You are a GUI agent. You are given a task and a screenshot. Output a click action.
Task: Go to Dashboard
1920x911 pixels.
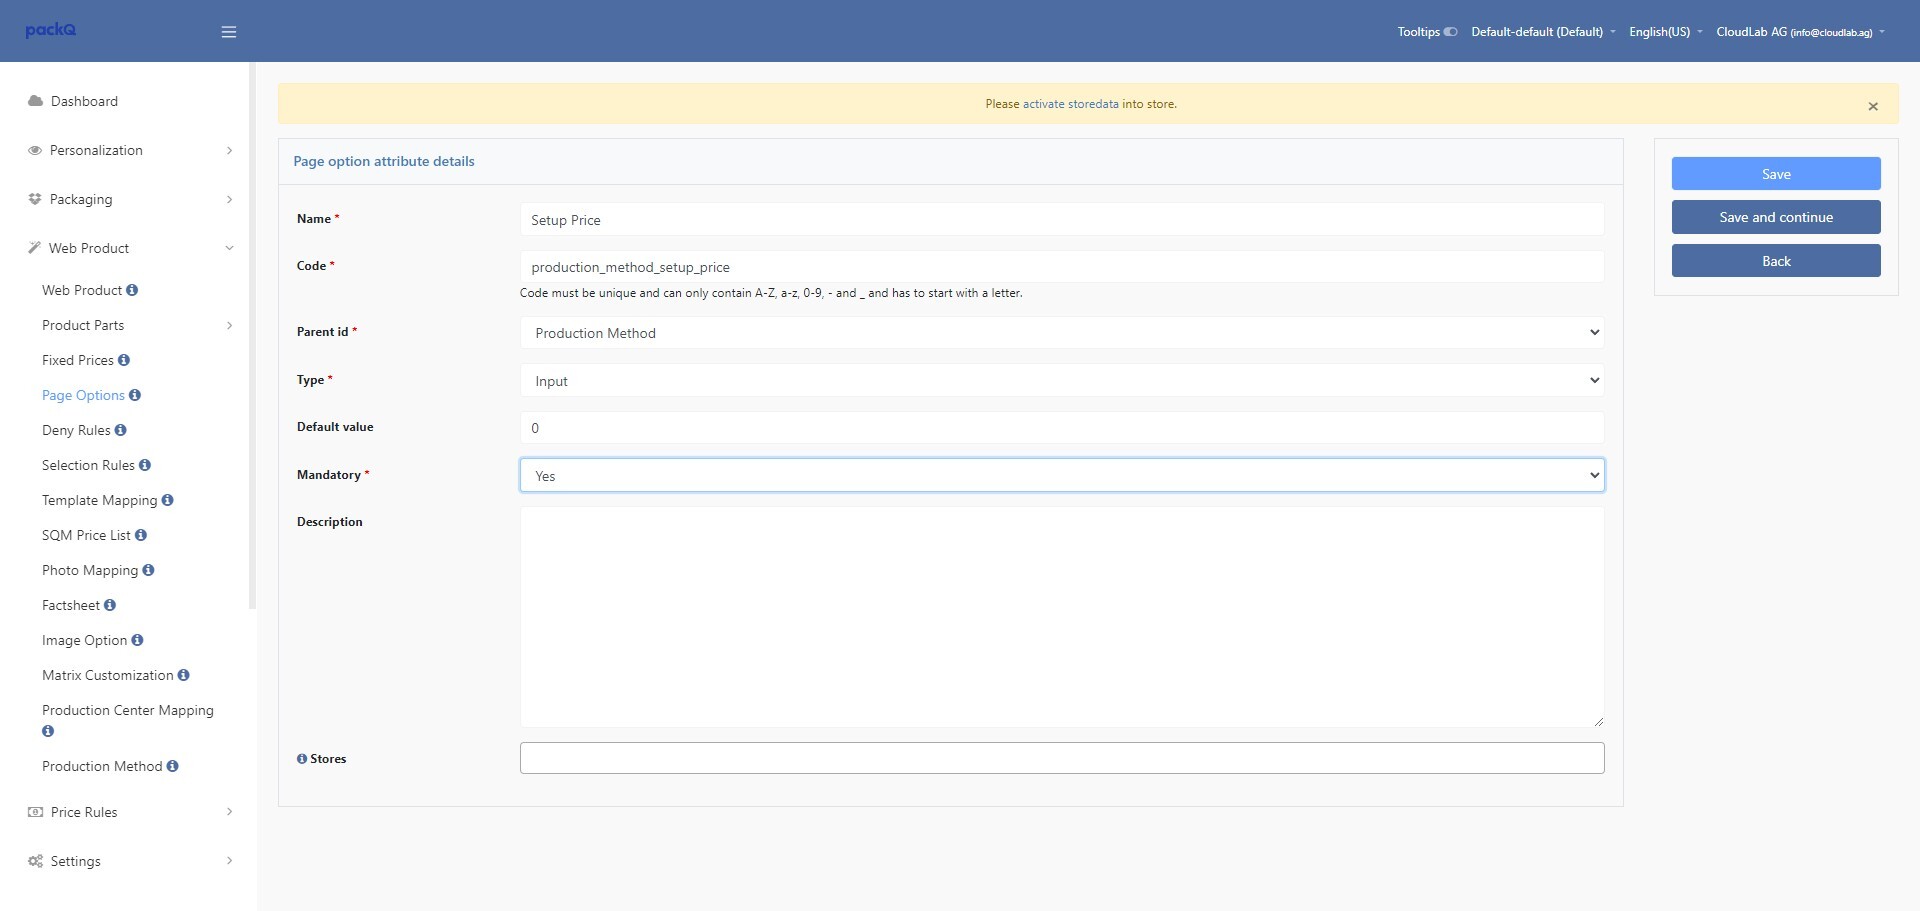[x=84, y=101]
